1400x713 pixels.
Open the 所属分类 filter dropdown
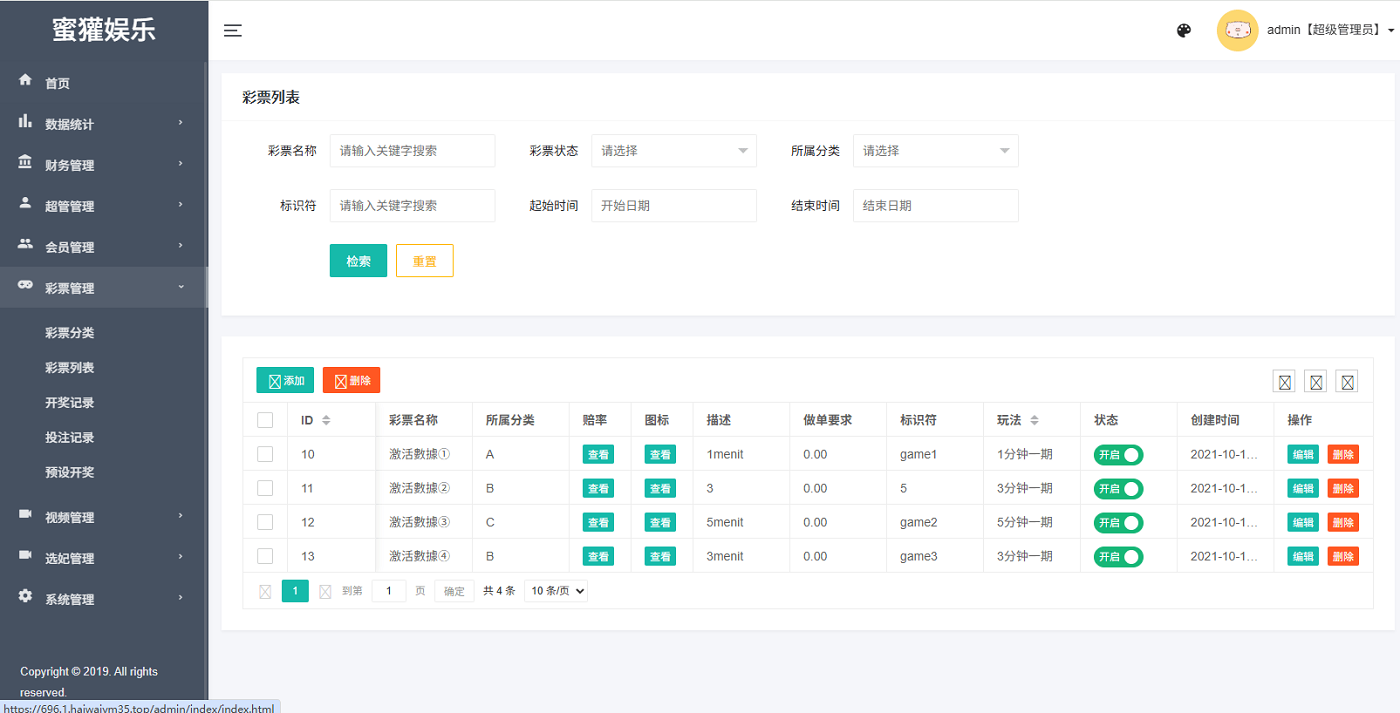[935, 151]
